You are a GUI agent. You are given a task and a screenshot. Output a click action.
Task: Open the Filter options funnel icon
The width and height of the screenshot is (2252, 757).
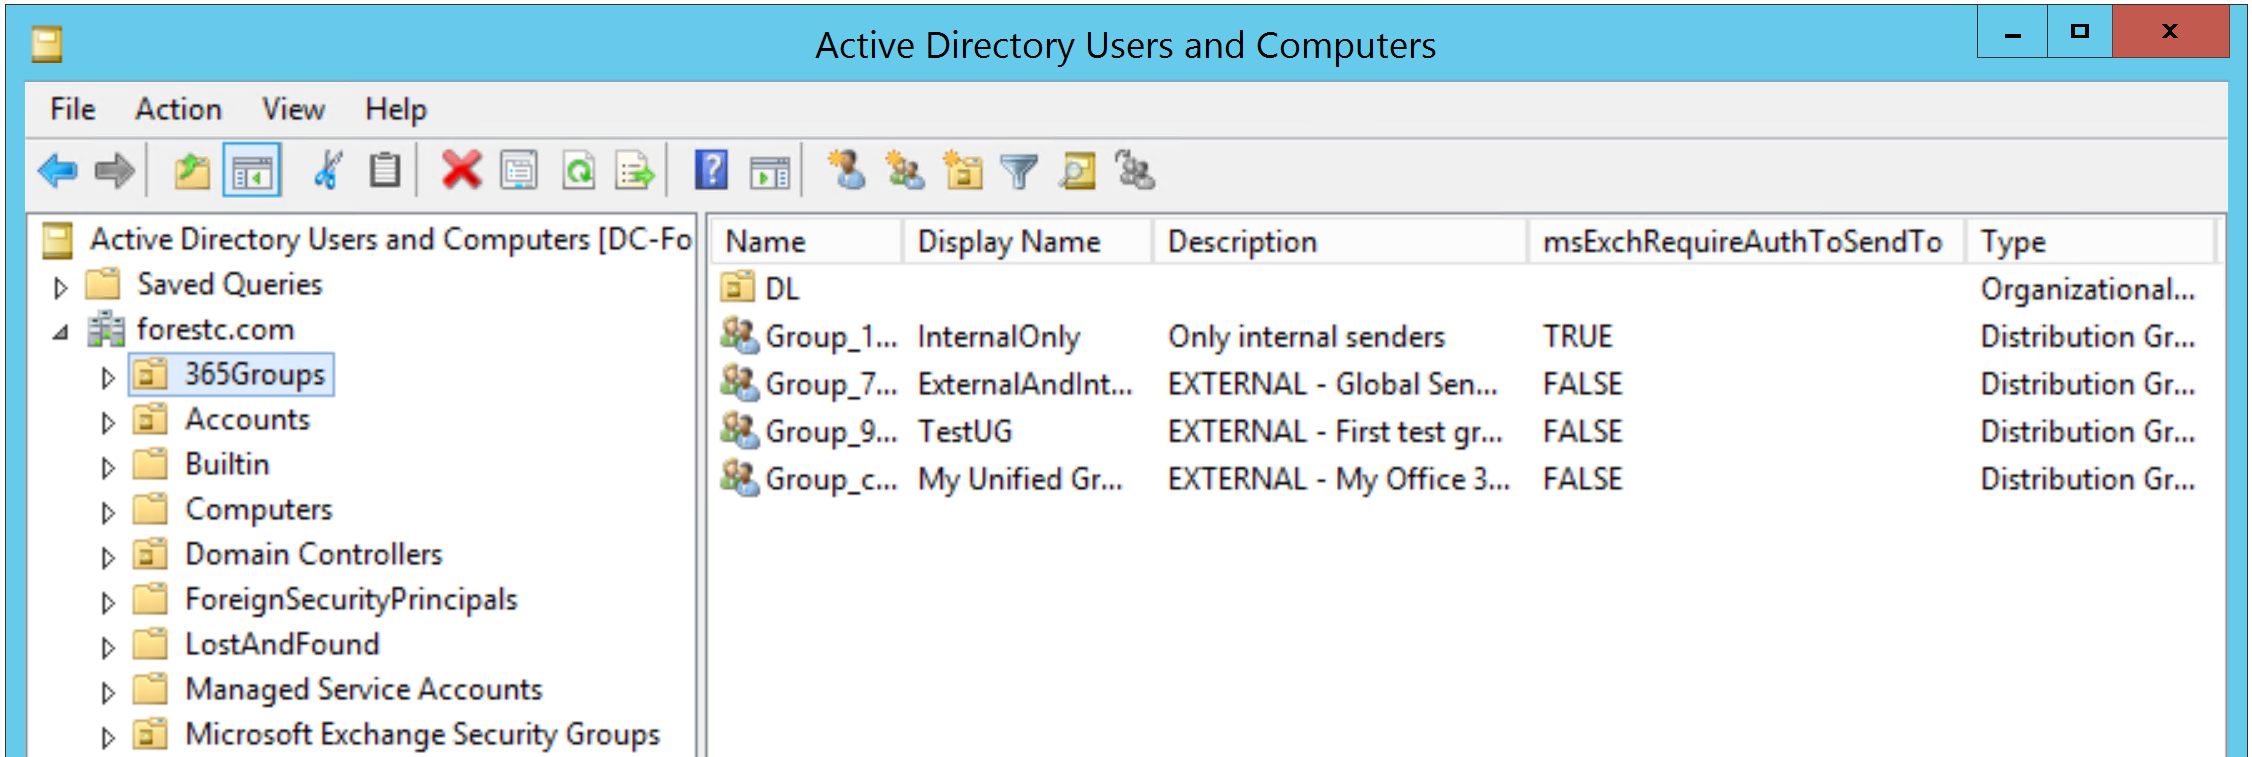click(1019, 171)
